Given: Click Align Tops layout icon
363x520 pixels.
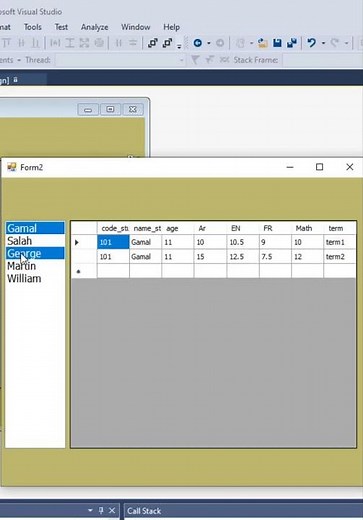Looking at the screenshot, I should click(x=7, y=43).
